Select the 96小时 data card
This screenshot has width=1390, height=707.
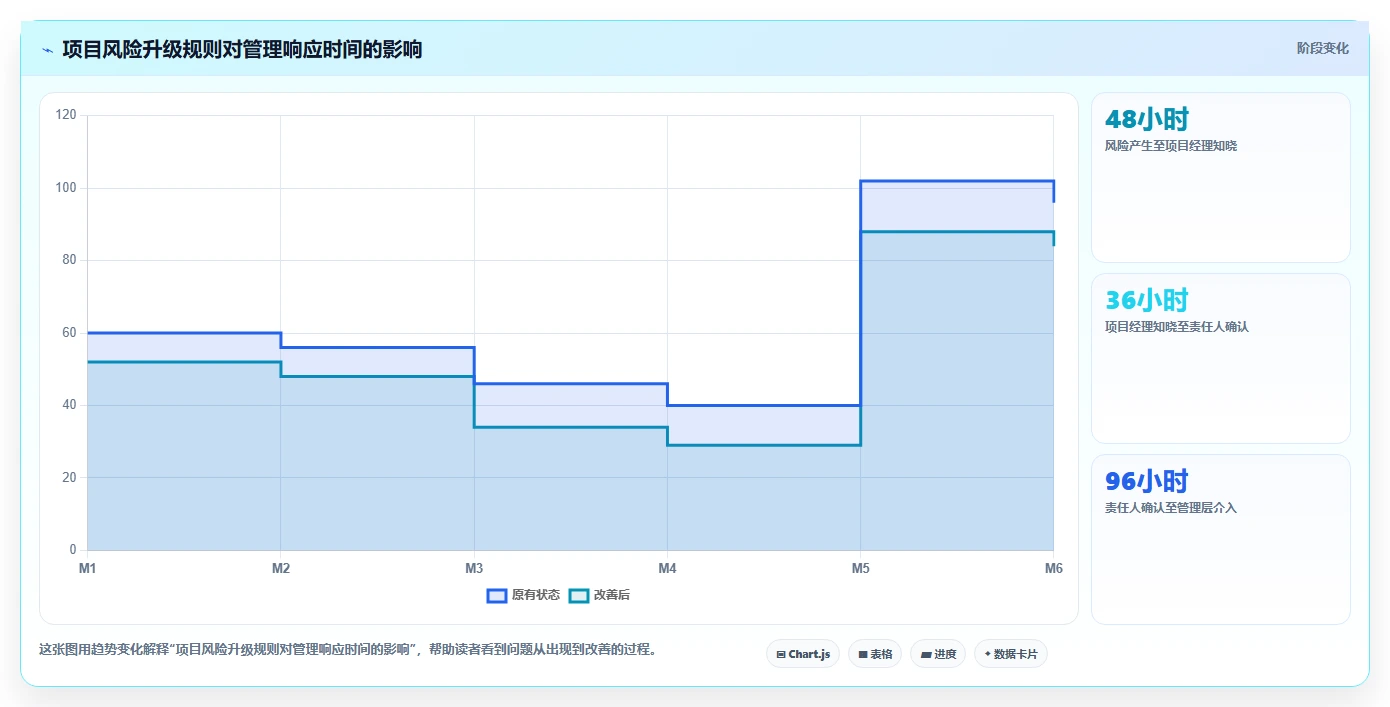coord(1221,540)
